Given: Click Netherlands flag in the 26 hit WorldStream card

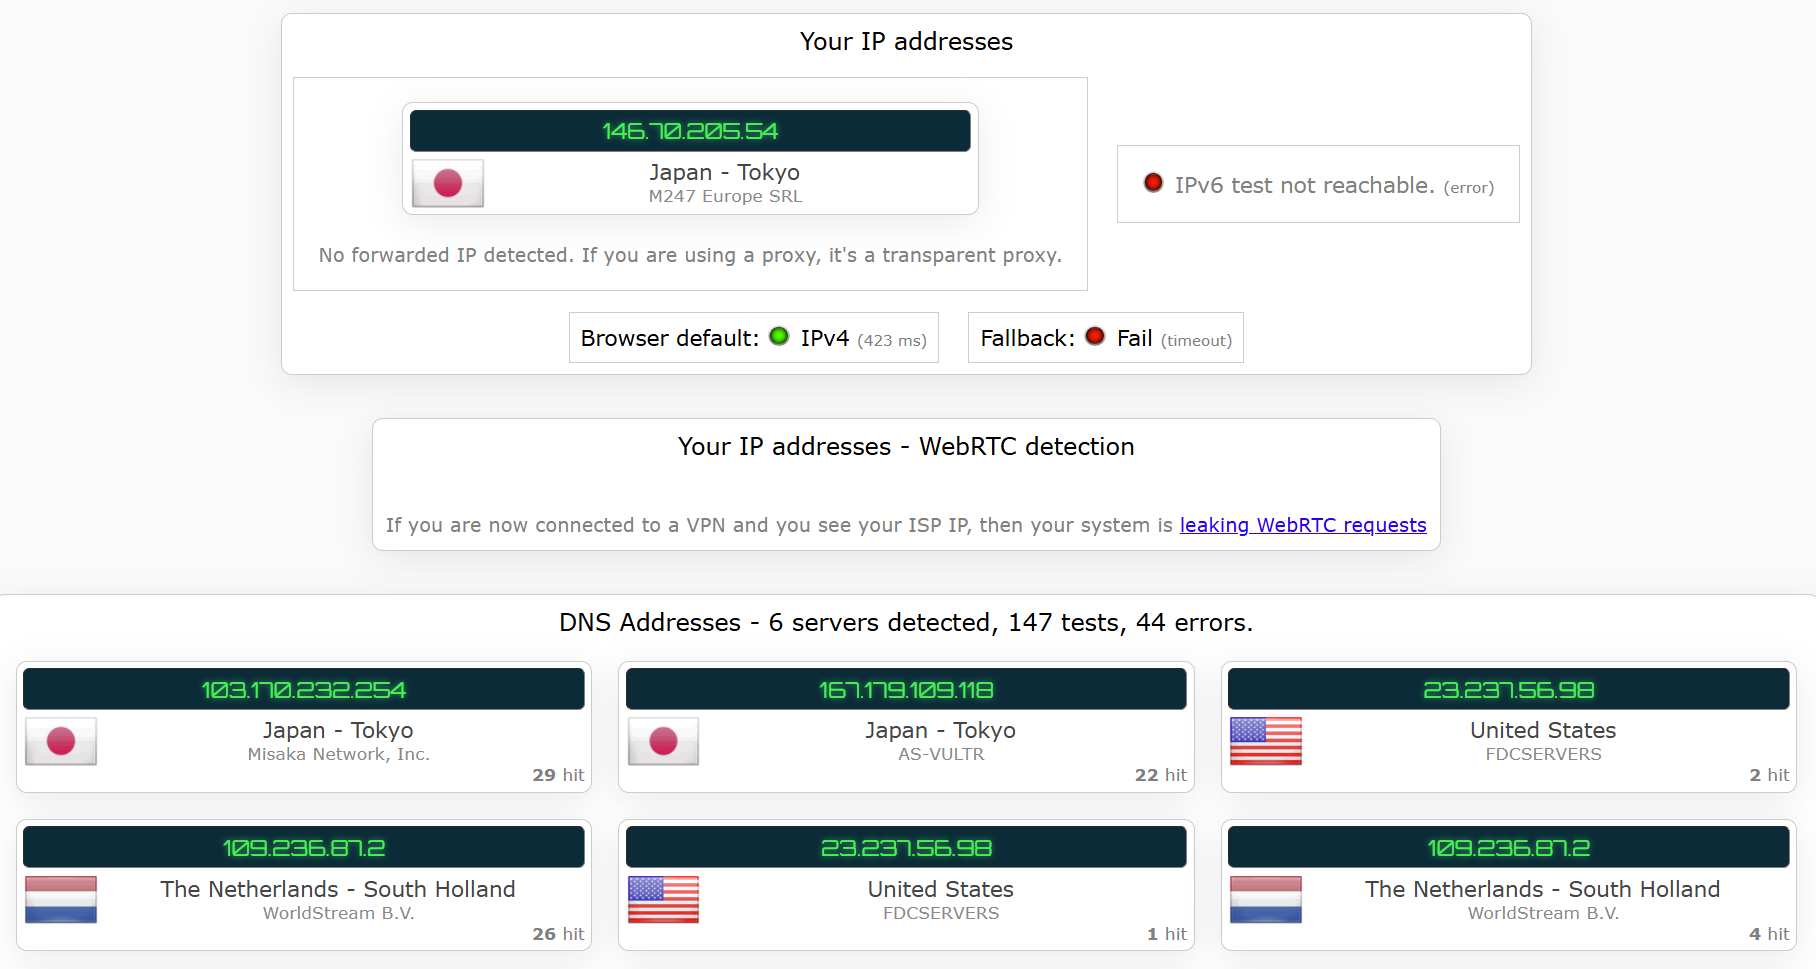Looking at the screenshot, I should tap(61, 899).
